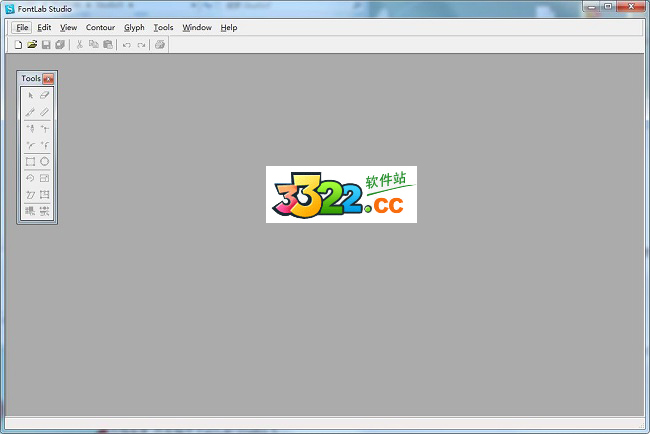Open the File menu
The image size is (650, 434).
[x=22, y=28]
